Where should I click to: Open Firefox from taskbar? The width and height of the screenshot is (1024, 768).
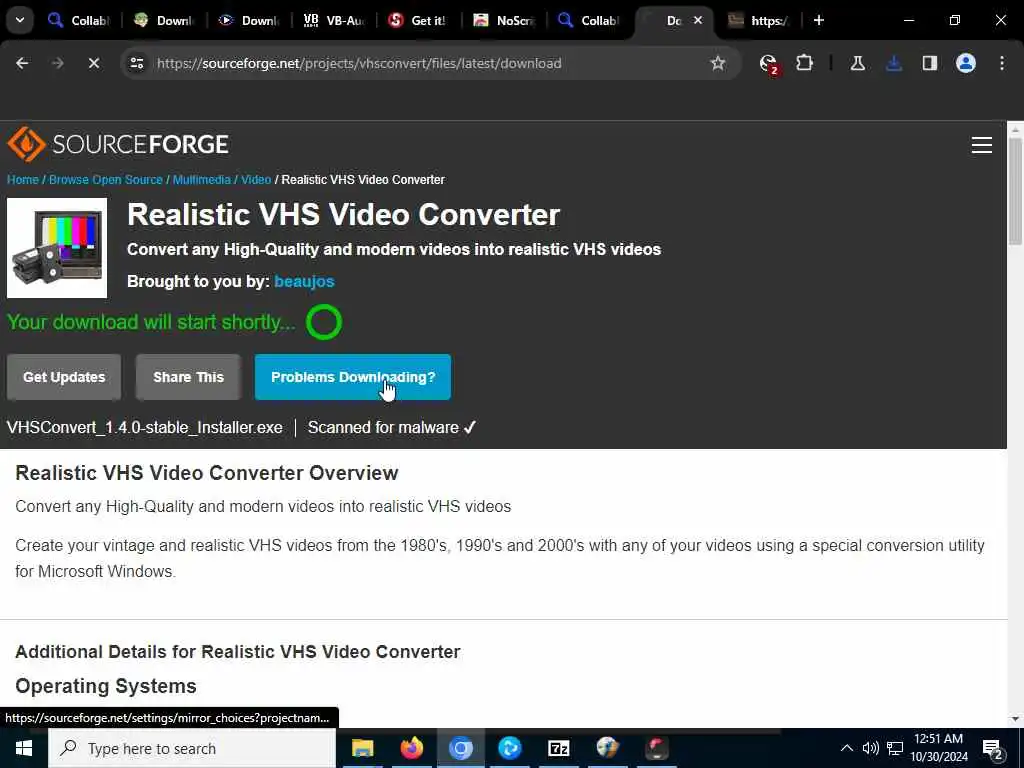coord(411,748)
